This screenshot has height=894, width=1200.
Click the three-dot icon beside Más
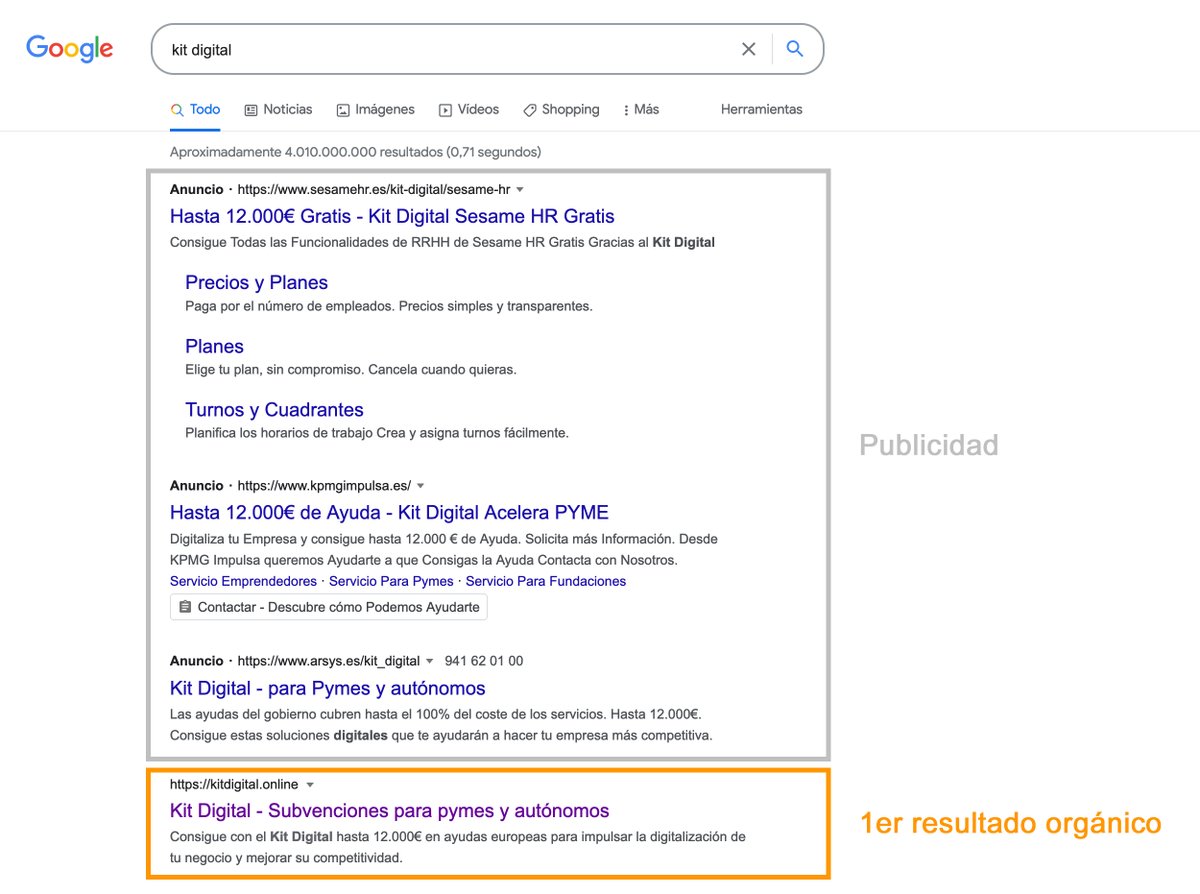[x=626, y=110]
